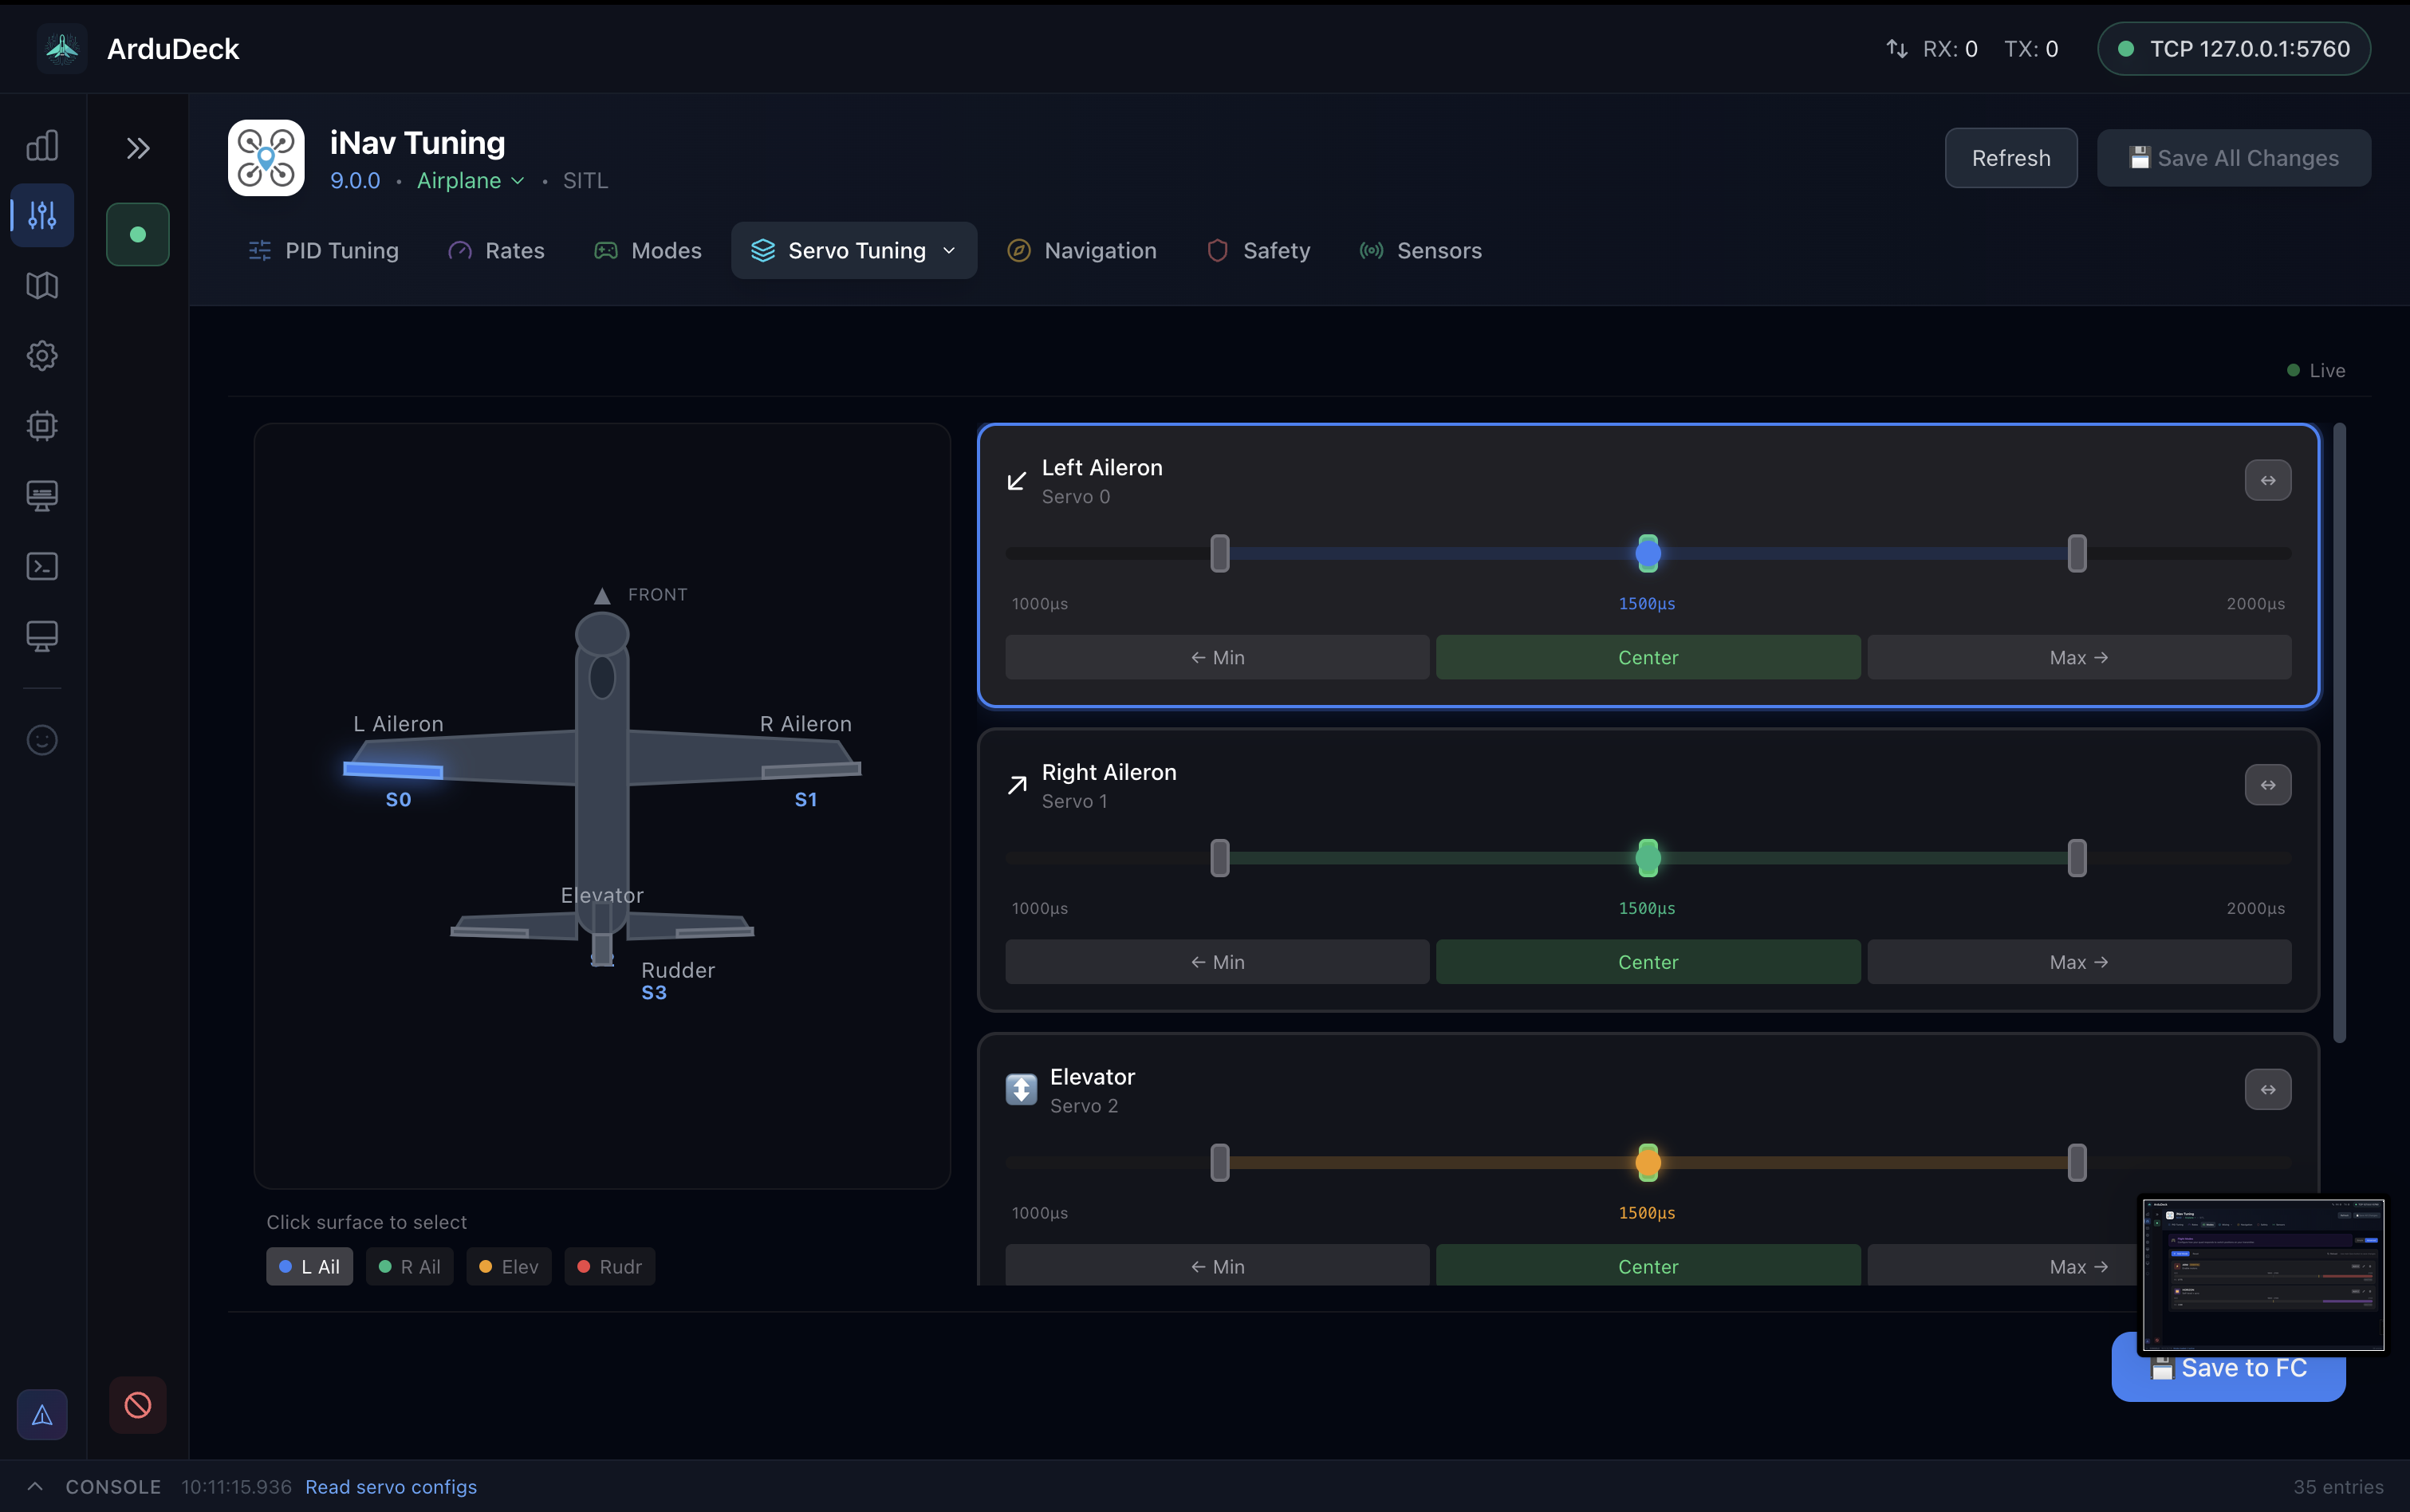Click the Right Aileron arrow icon
Viewport: 2410px width, 1512px height.
[1017, 786]
